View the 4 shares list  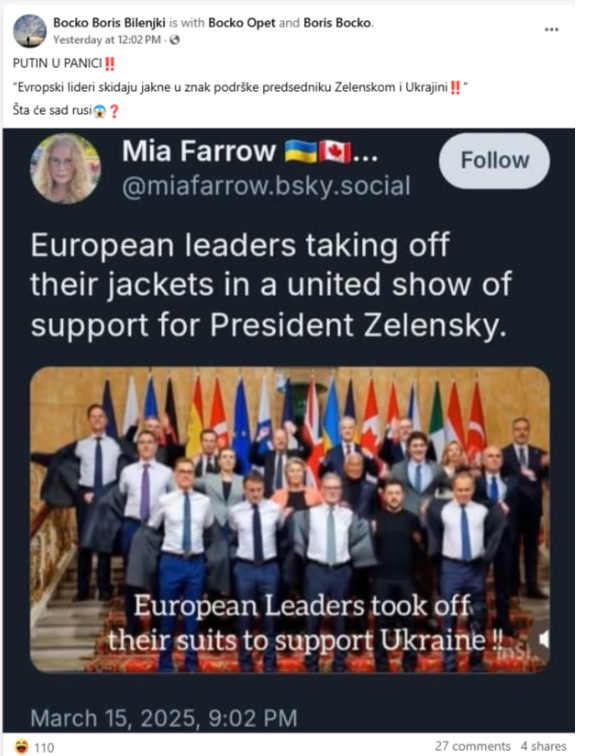point(543,746)
